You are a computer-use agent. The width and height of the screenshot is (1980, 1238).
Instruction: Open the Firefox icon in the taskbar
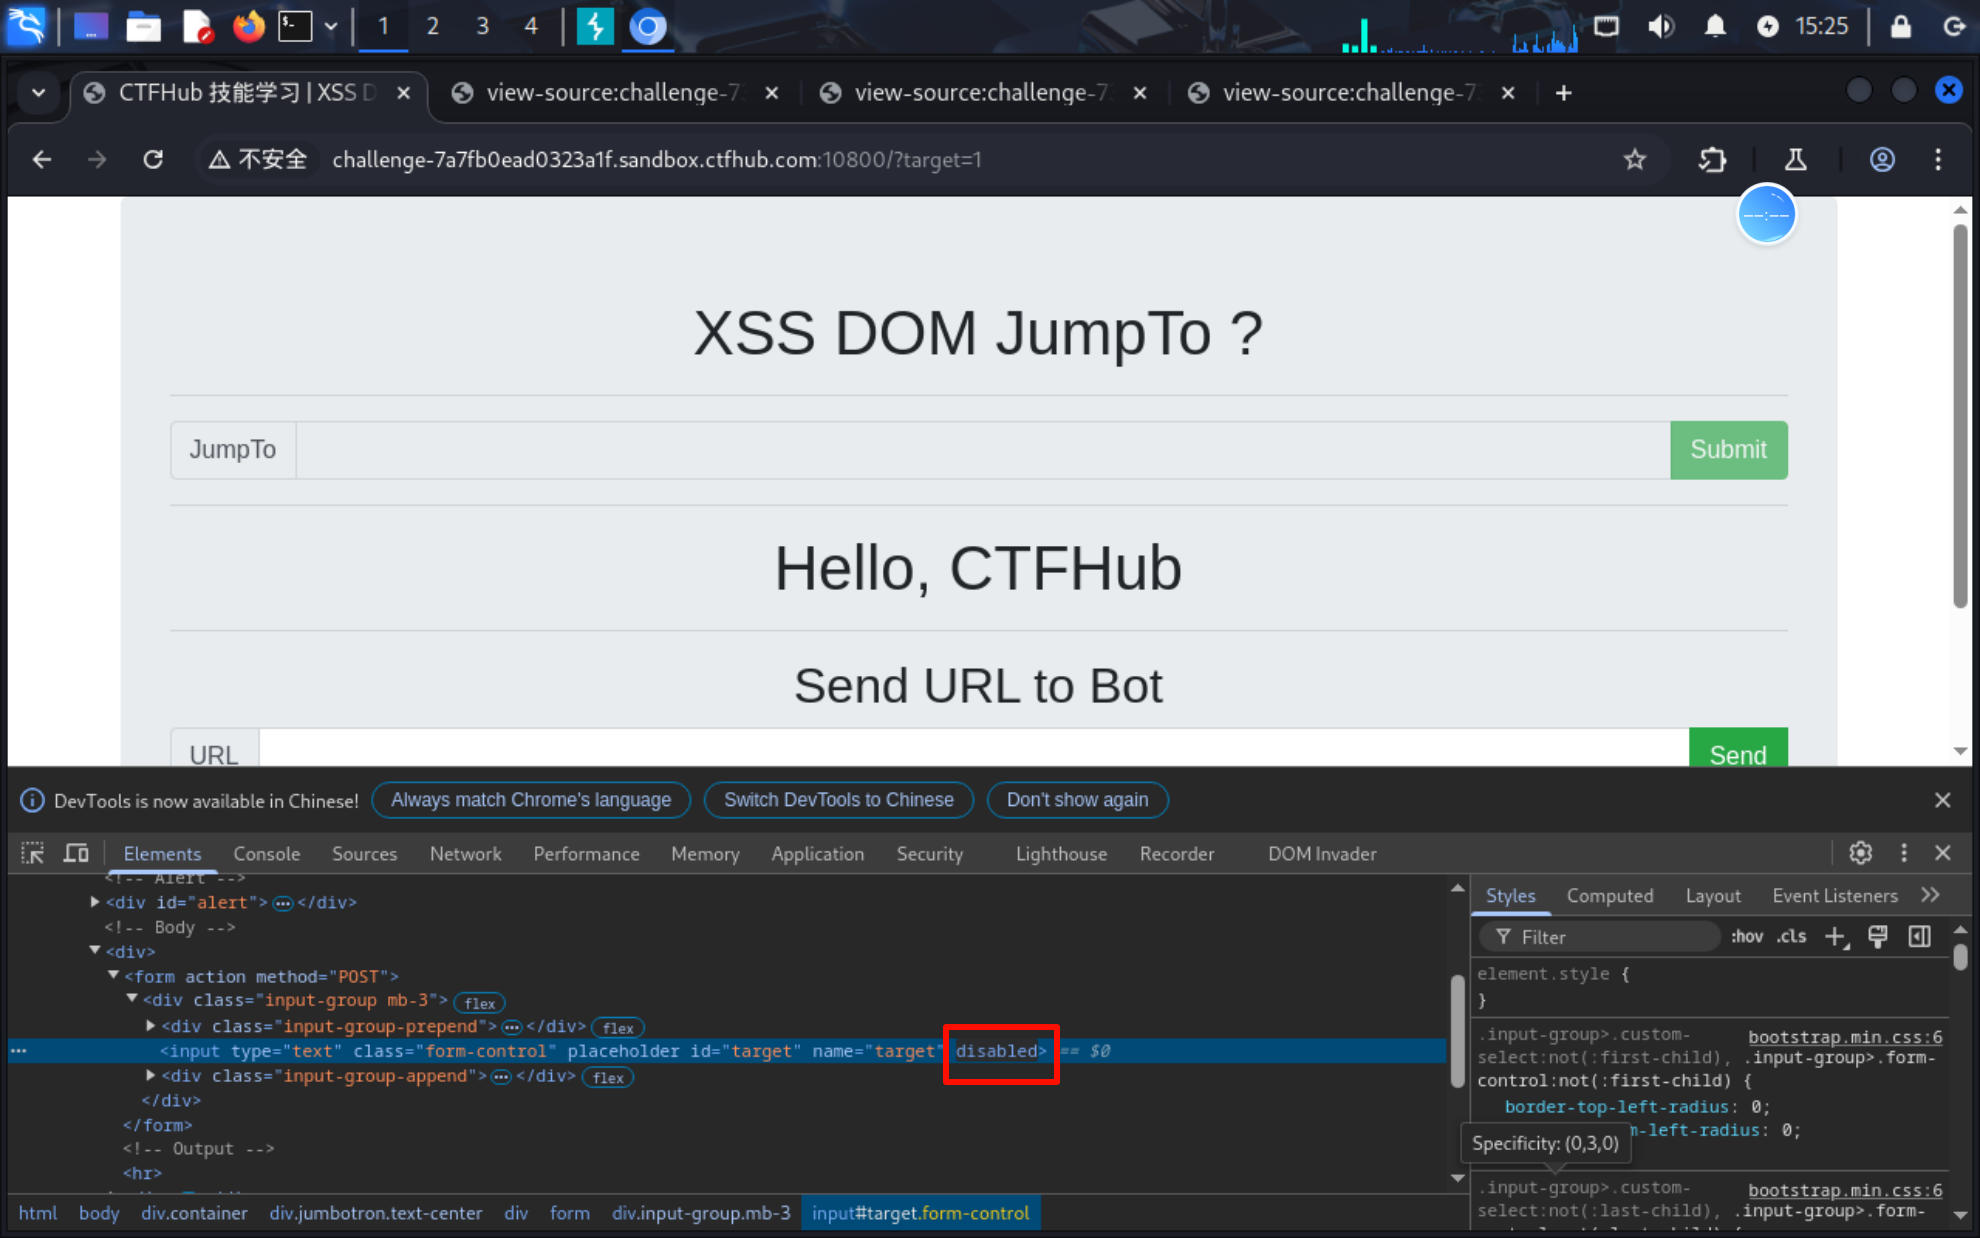[248, 26]
